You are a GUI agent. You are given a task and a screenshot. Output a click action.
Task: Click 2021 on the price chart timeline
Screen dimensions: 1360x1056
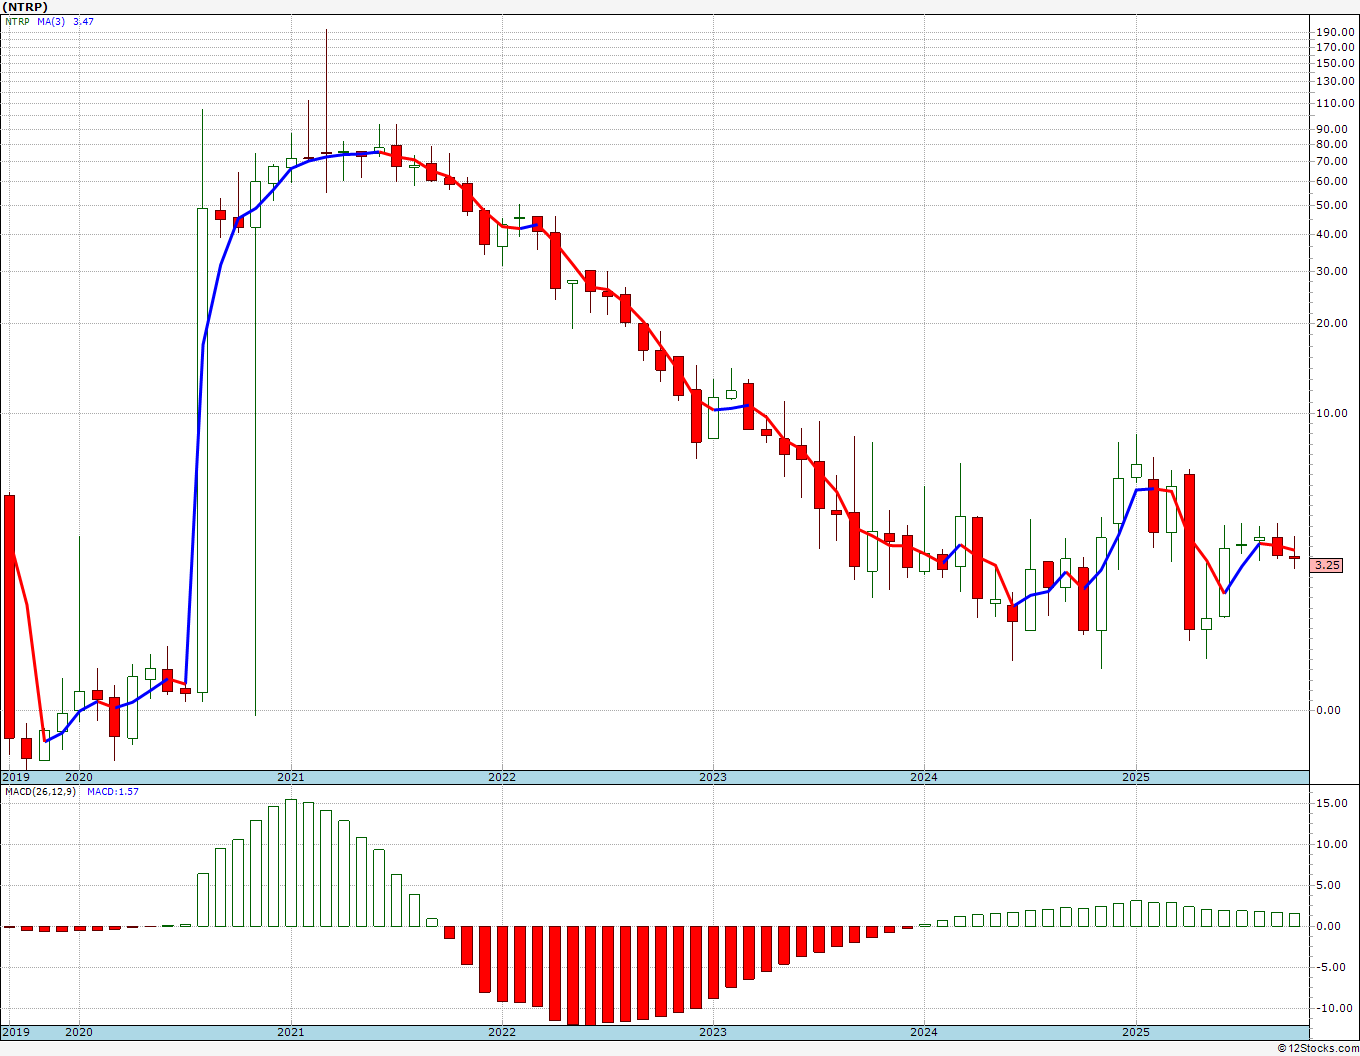[290, 777]
